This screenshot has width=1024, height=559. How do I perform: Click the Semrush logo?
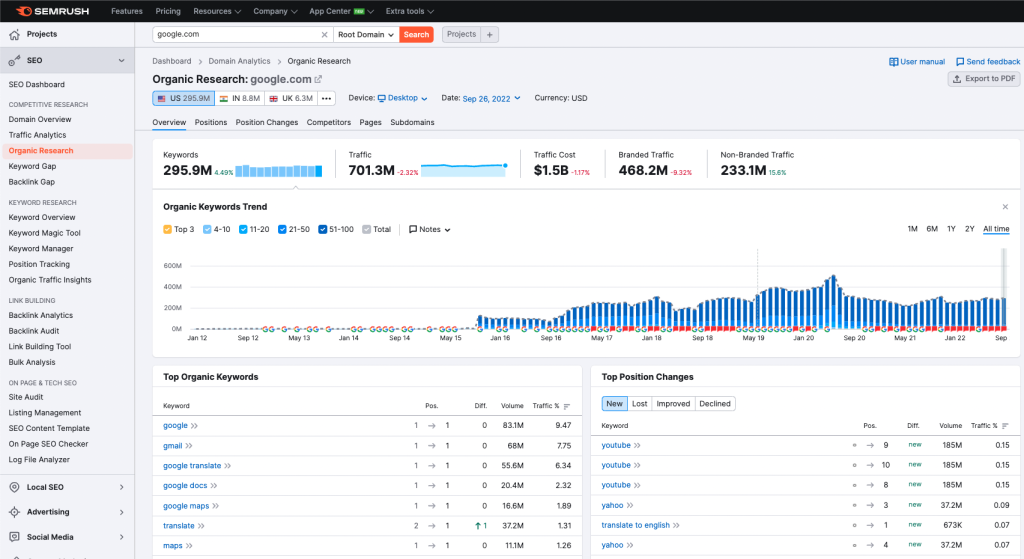tap(52, 11)
